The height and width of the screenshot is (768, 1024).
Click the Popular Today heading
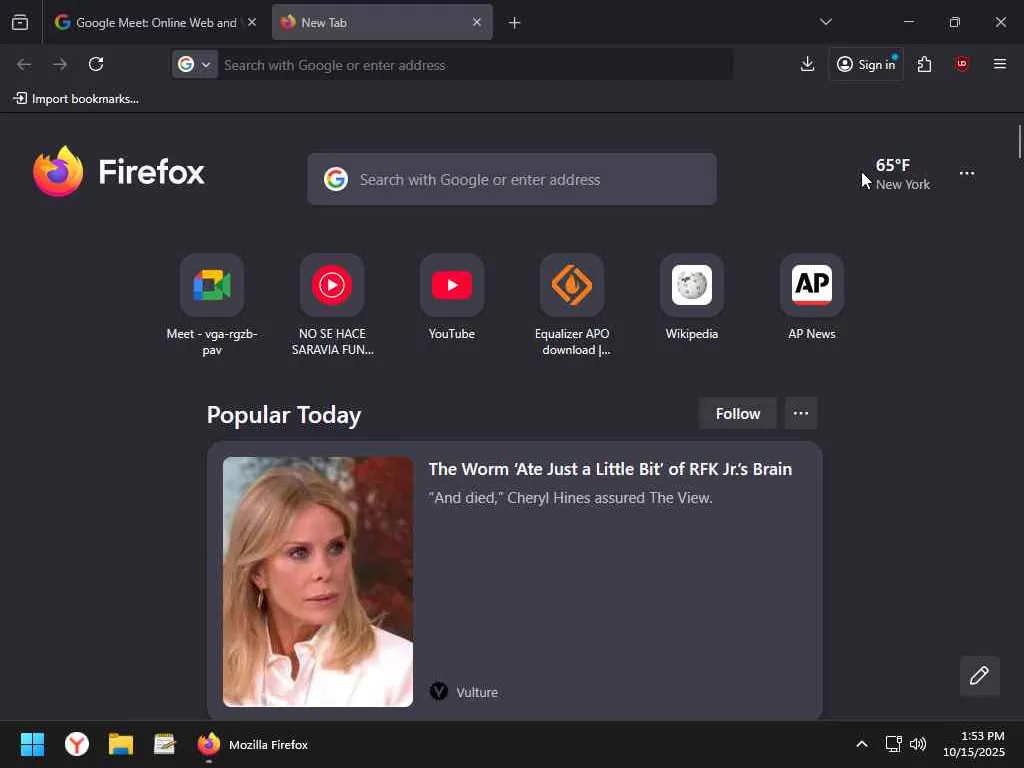coord(284,415)
